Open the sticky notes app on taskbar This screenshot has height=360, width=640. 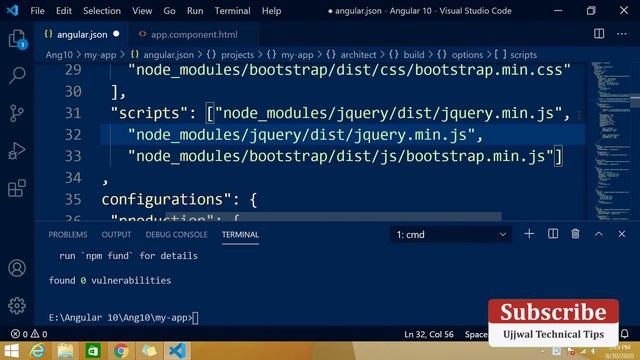(x=149, y=351)
